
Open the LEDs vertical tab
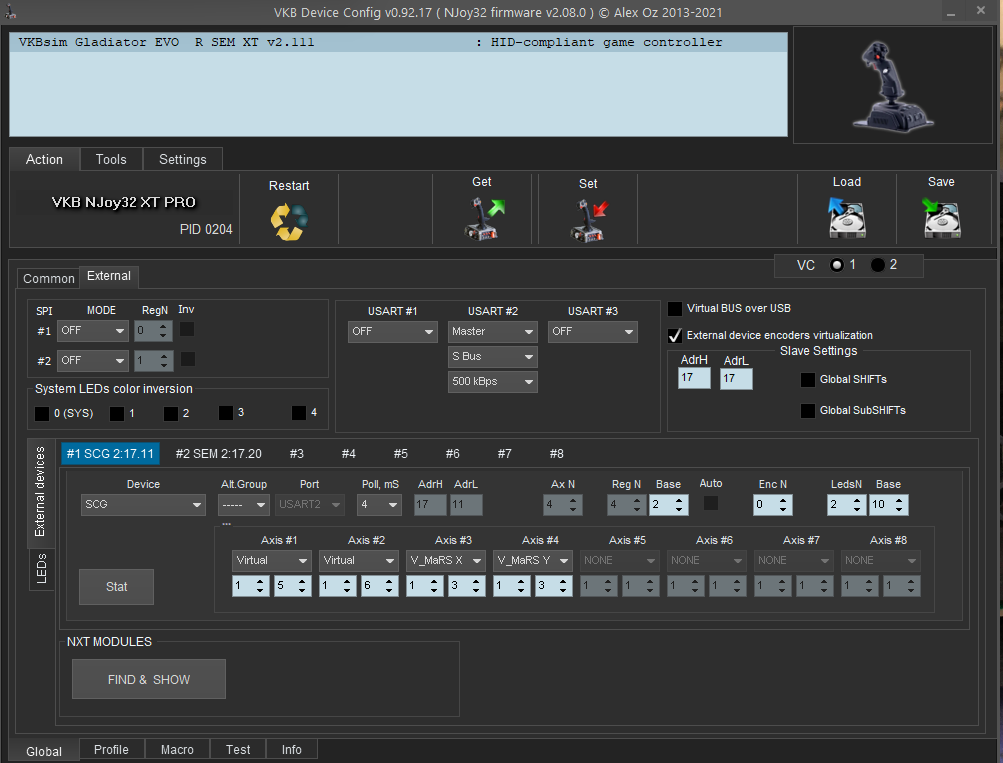tap(41, 569)
